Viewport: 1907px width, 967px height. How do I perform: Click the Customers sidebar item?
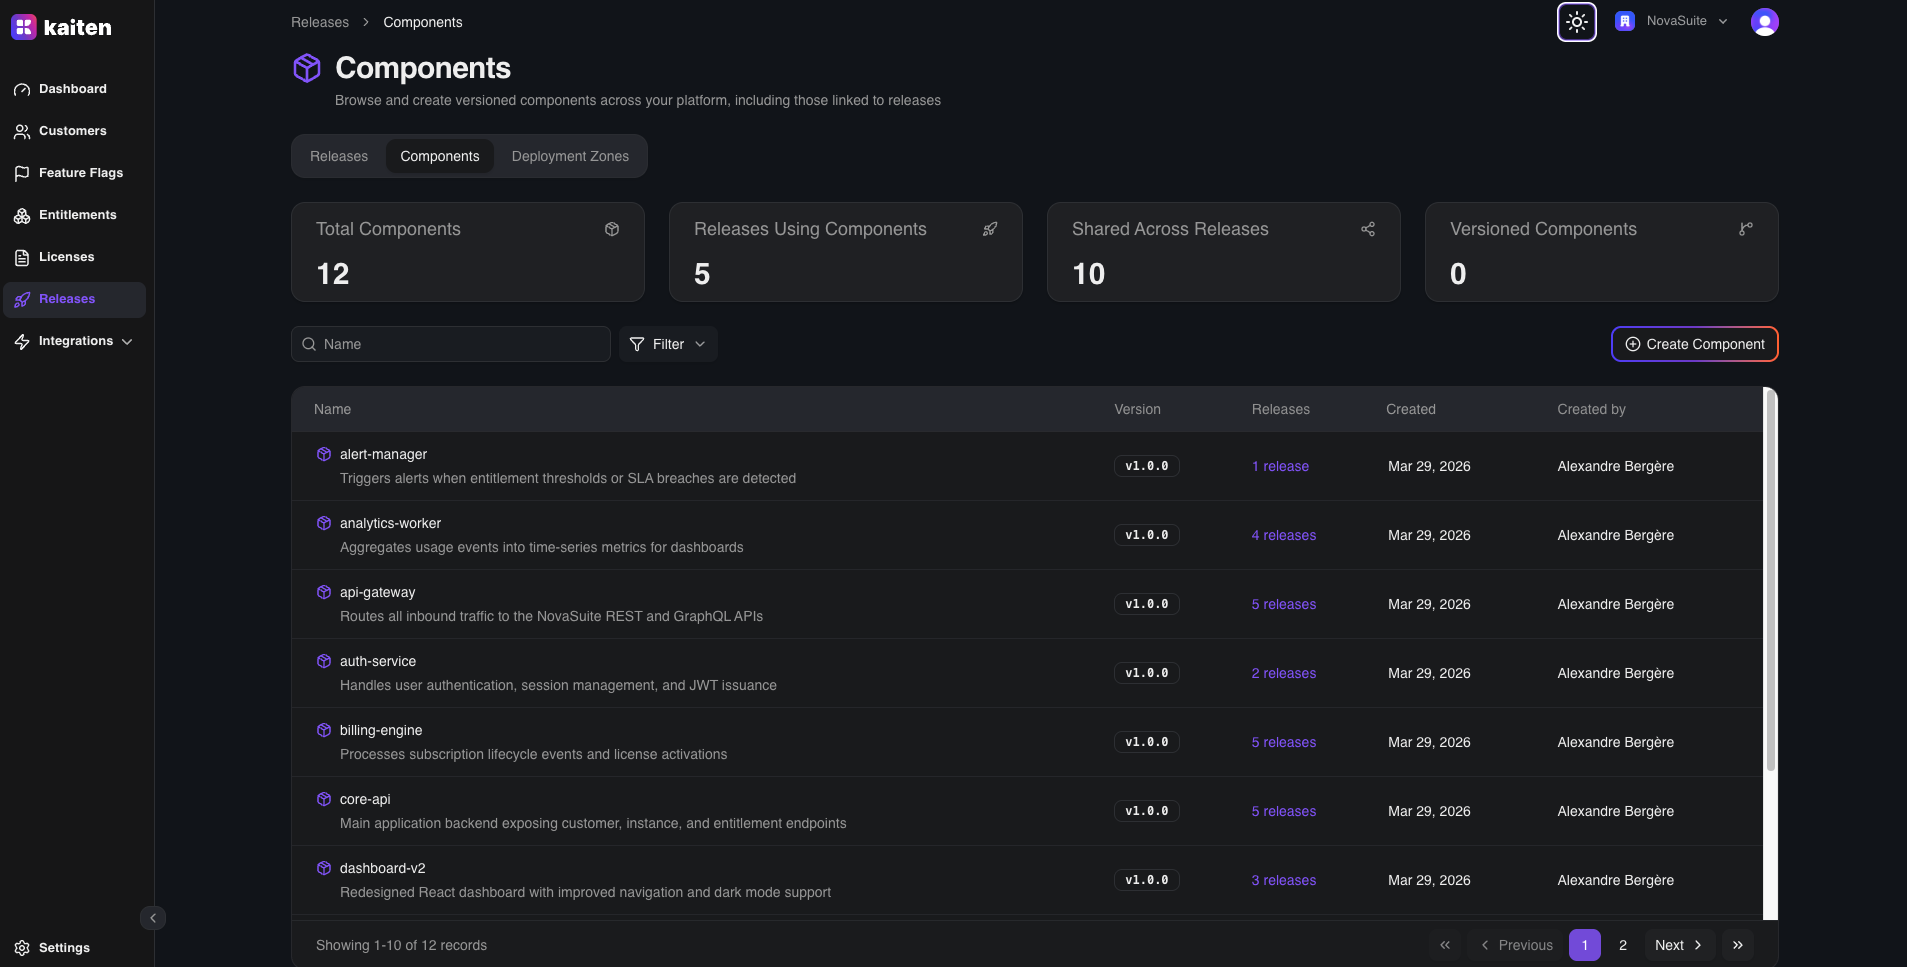coord(72,131)
